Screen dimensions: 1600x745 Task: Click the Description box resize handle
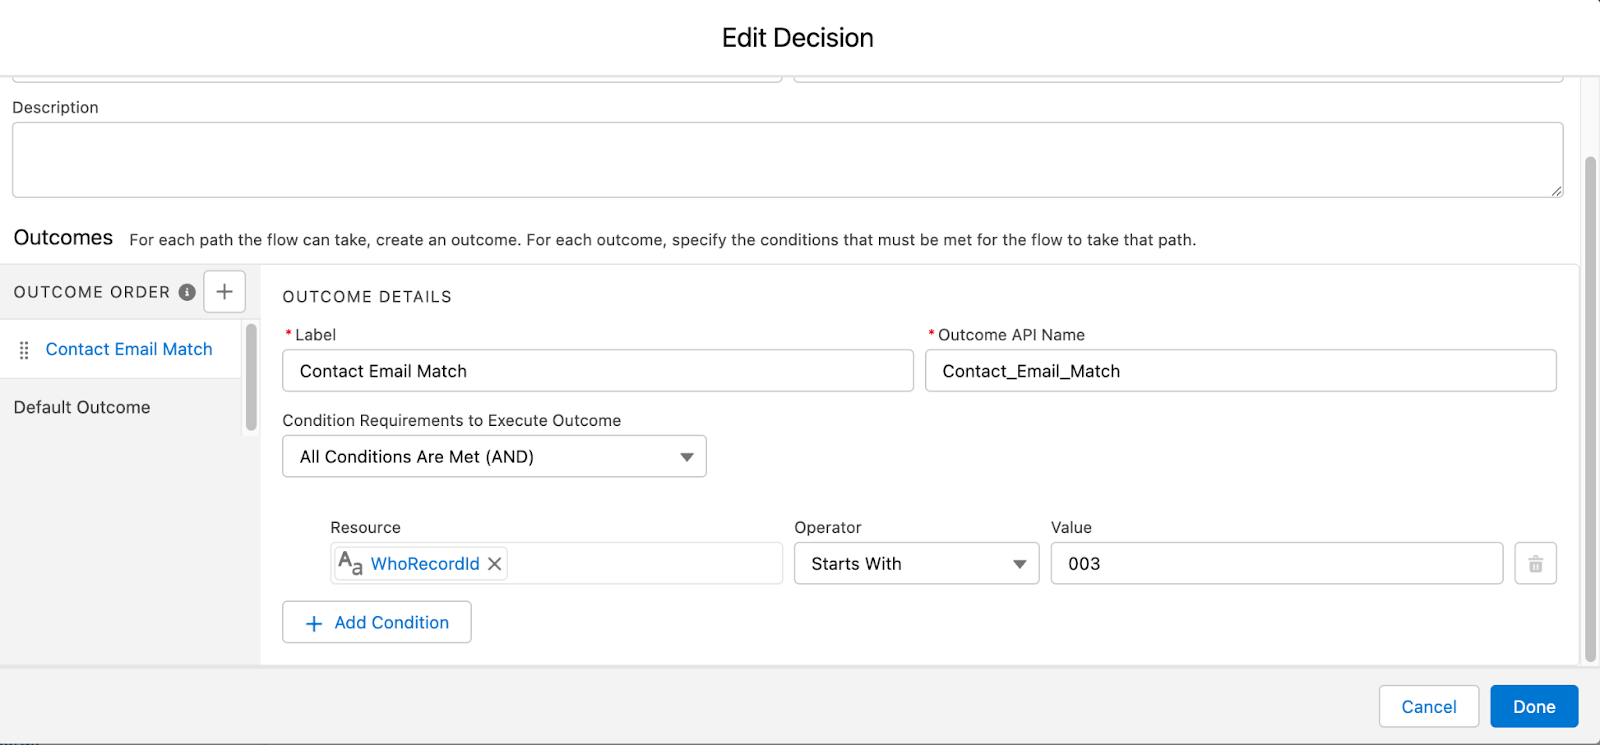(x=1556, y=190)
